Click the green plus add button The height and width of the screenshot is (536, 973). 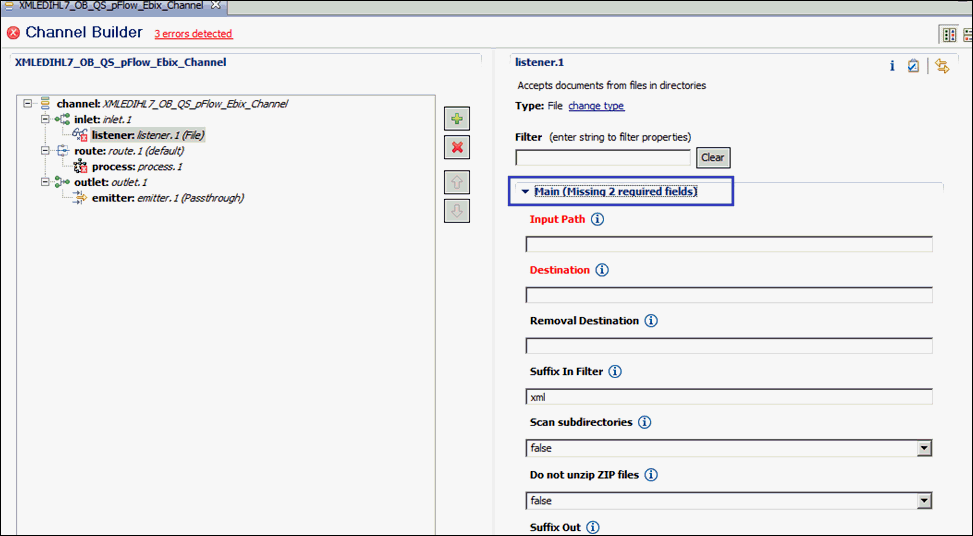[457, 118]
